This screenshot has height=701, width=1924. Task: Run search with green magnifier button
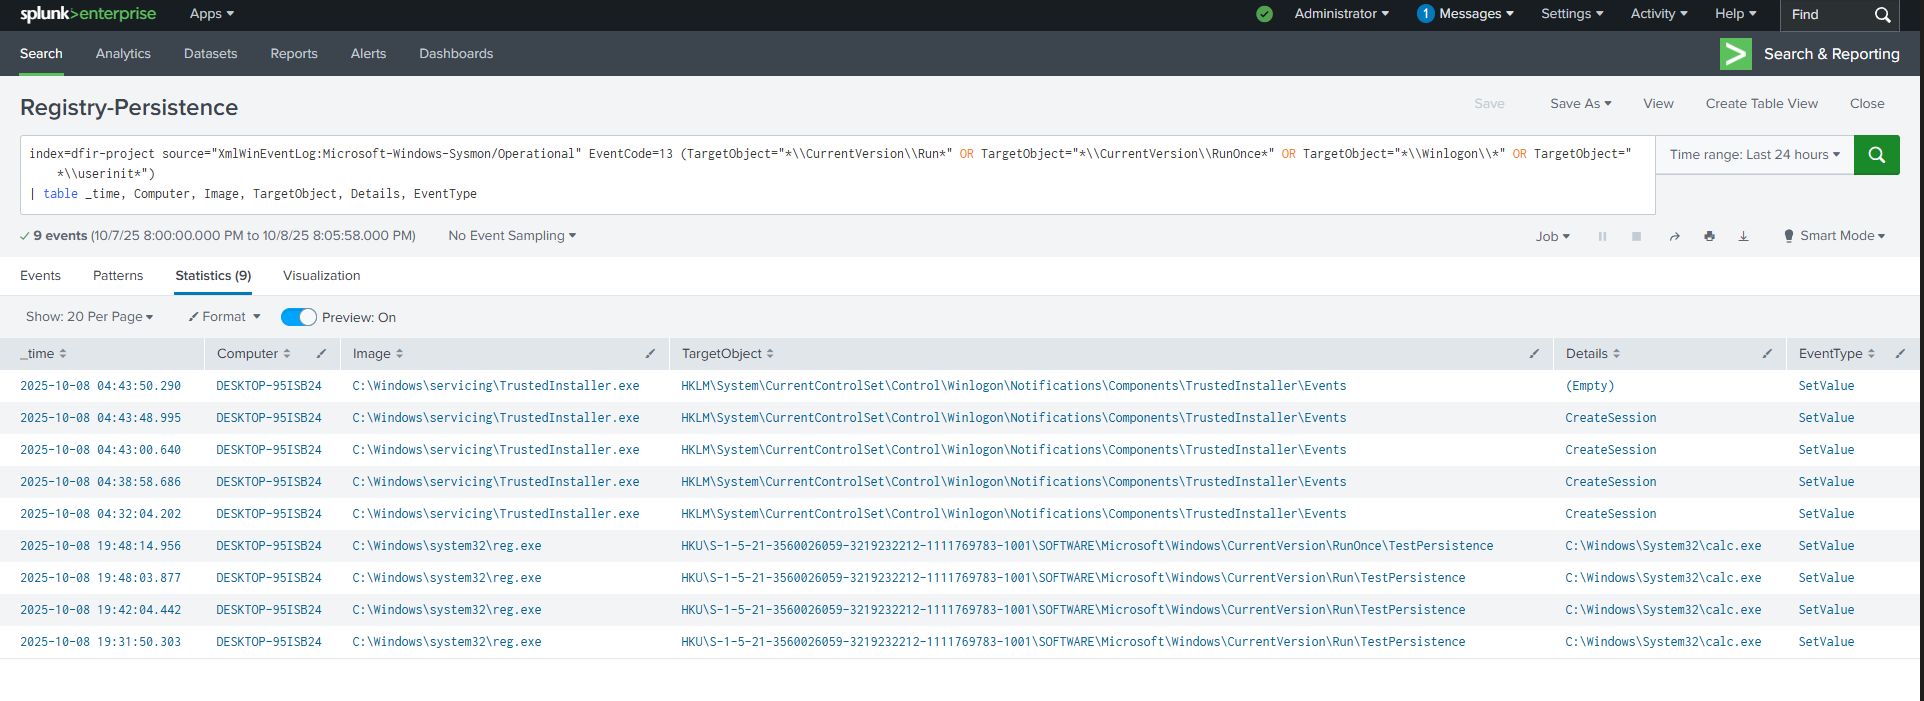point(1876,155)
